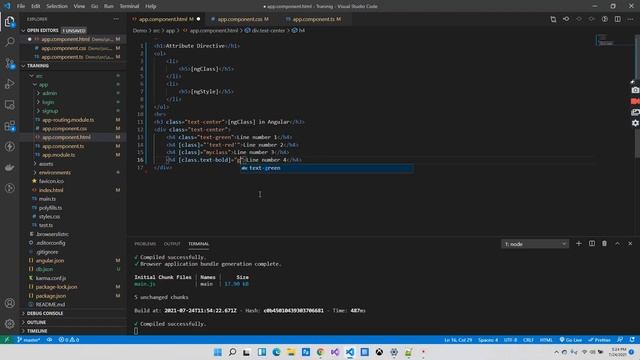Open the Docker view in activity bar
Screen dimensions: 640x360
click(9, 167)
